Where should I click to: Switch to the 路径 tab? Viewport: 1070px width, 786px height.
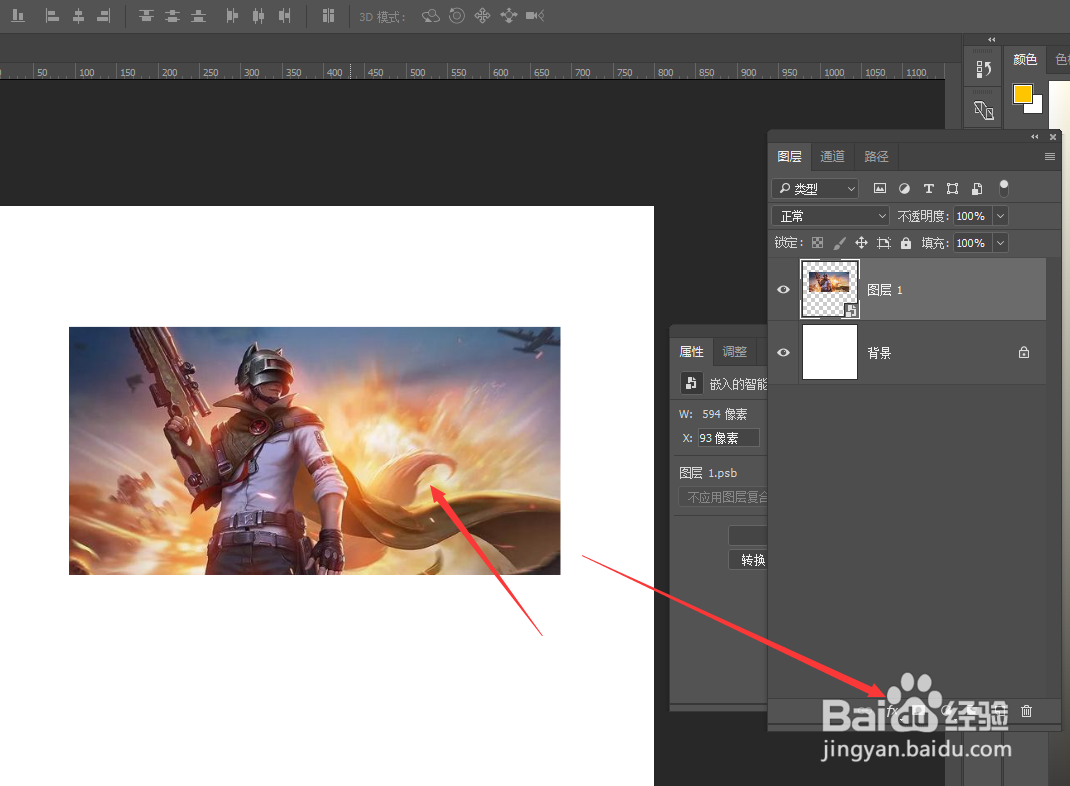pos(876,157)
